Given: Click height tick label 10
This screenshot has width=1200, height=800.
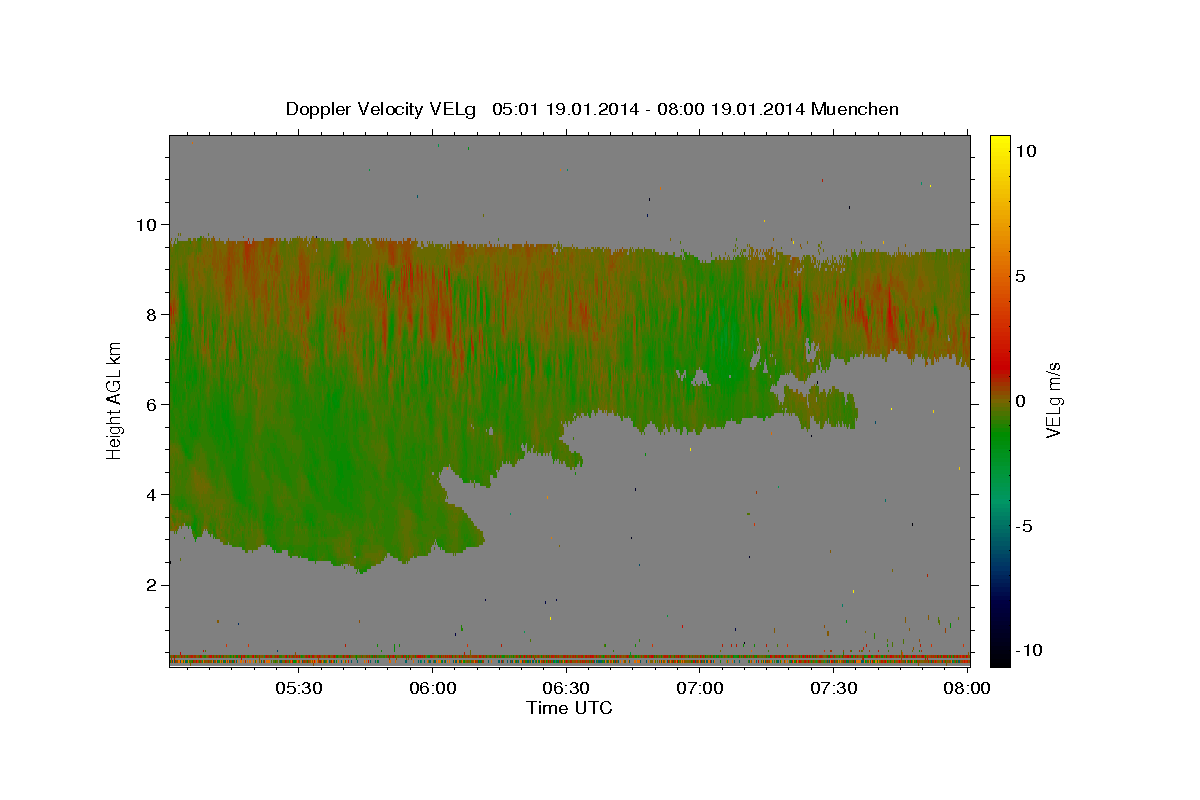Looking at the screenshot, I should tap(148, 224).
